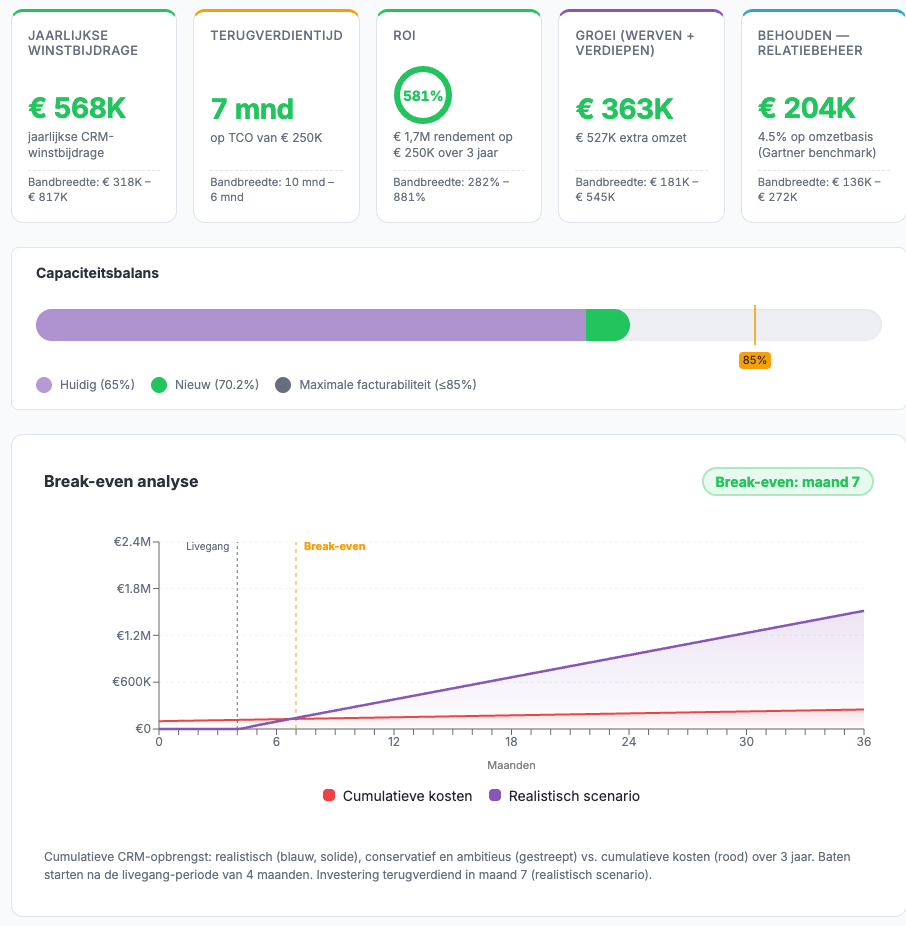
Task: Click the ROI 581% circular gauge
Action: point(422,96)
